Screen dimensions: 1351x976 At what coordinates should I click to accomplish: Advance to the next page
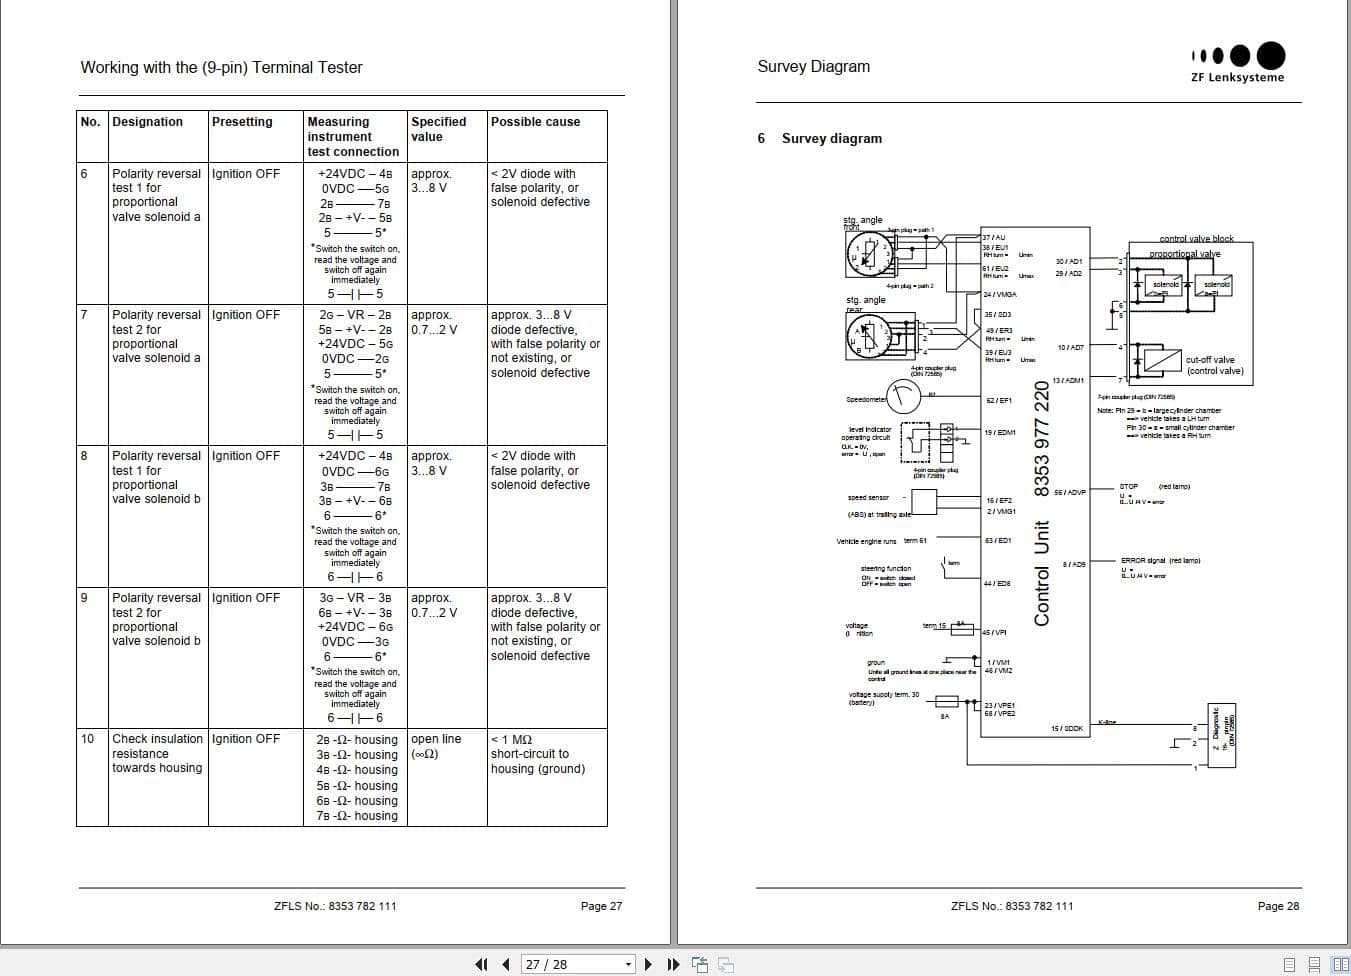[648, 963]
